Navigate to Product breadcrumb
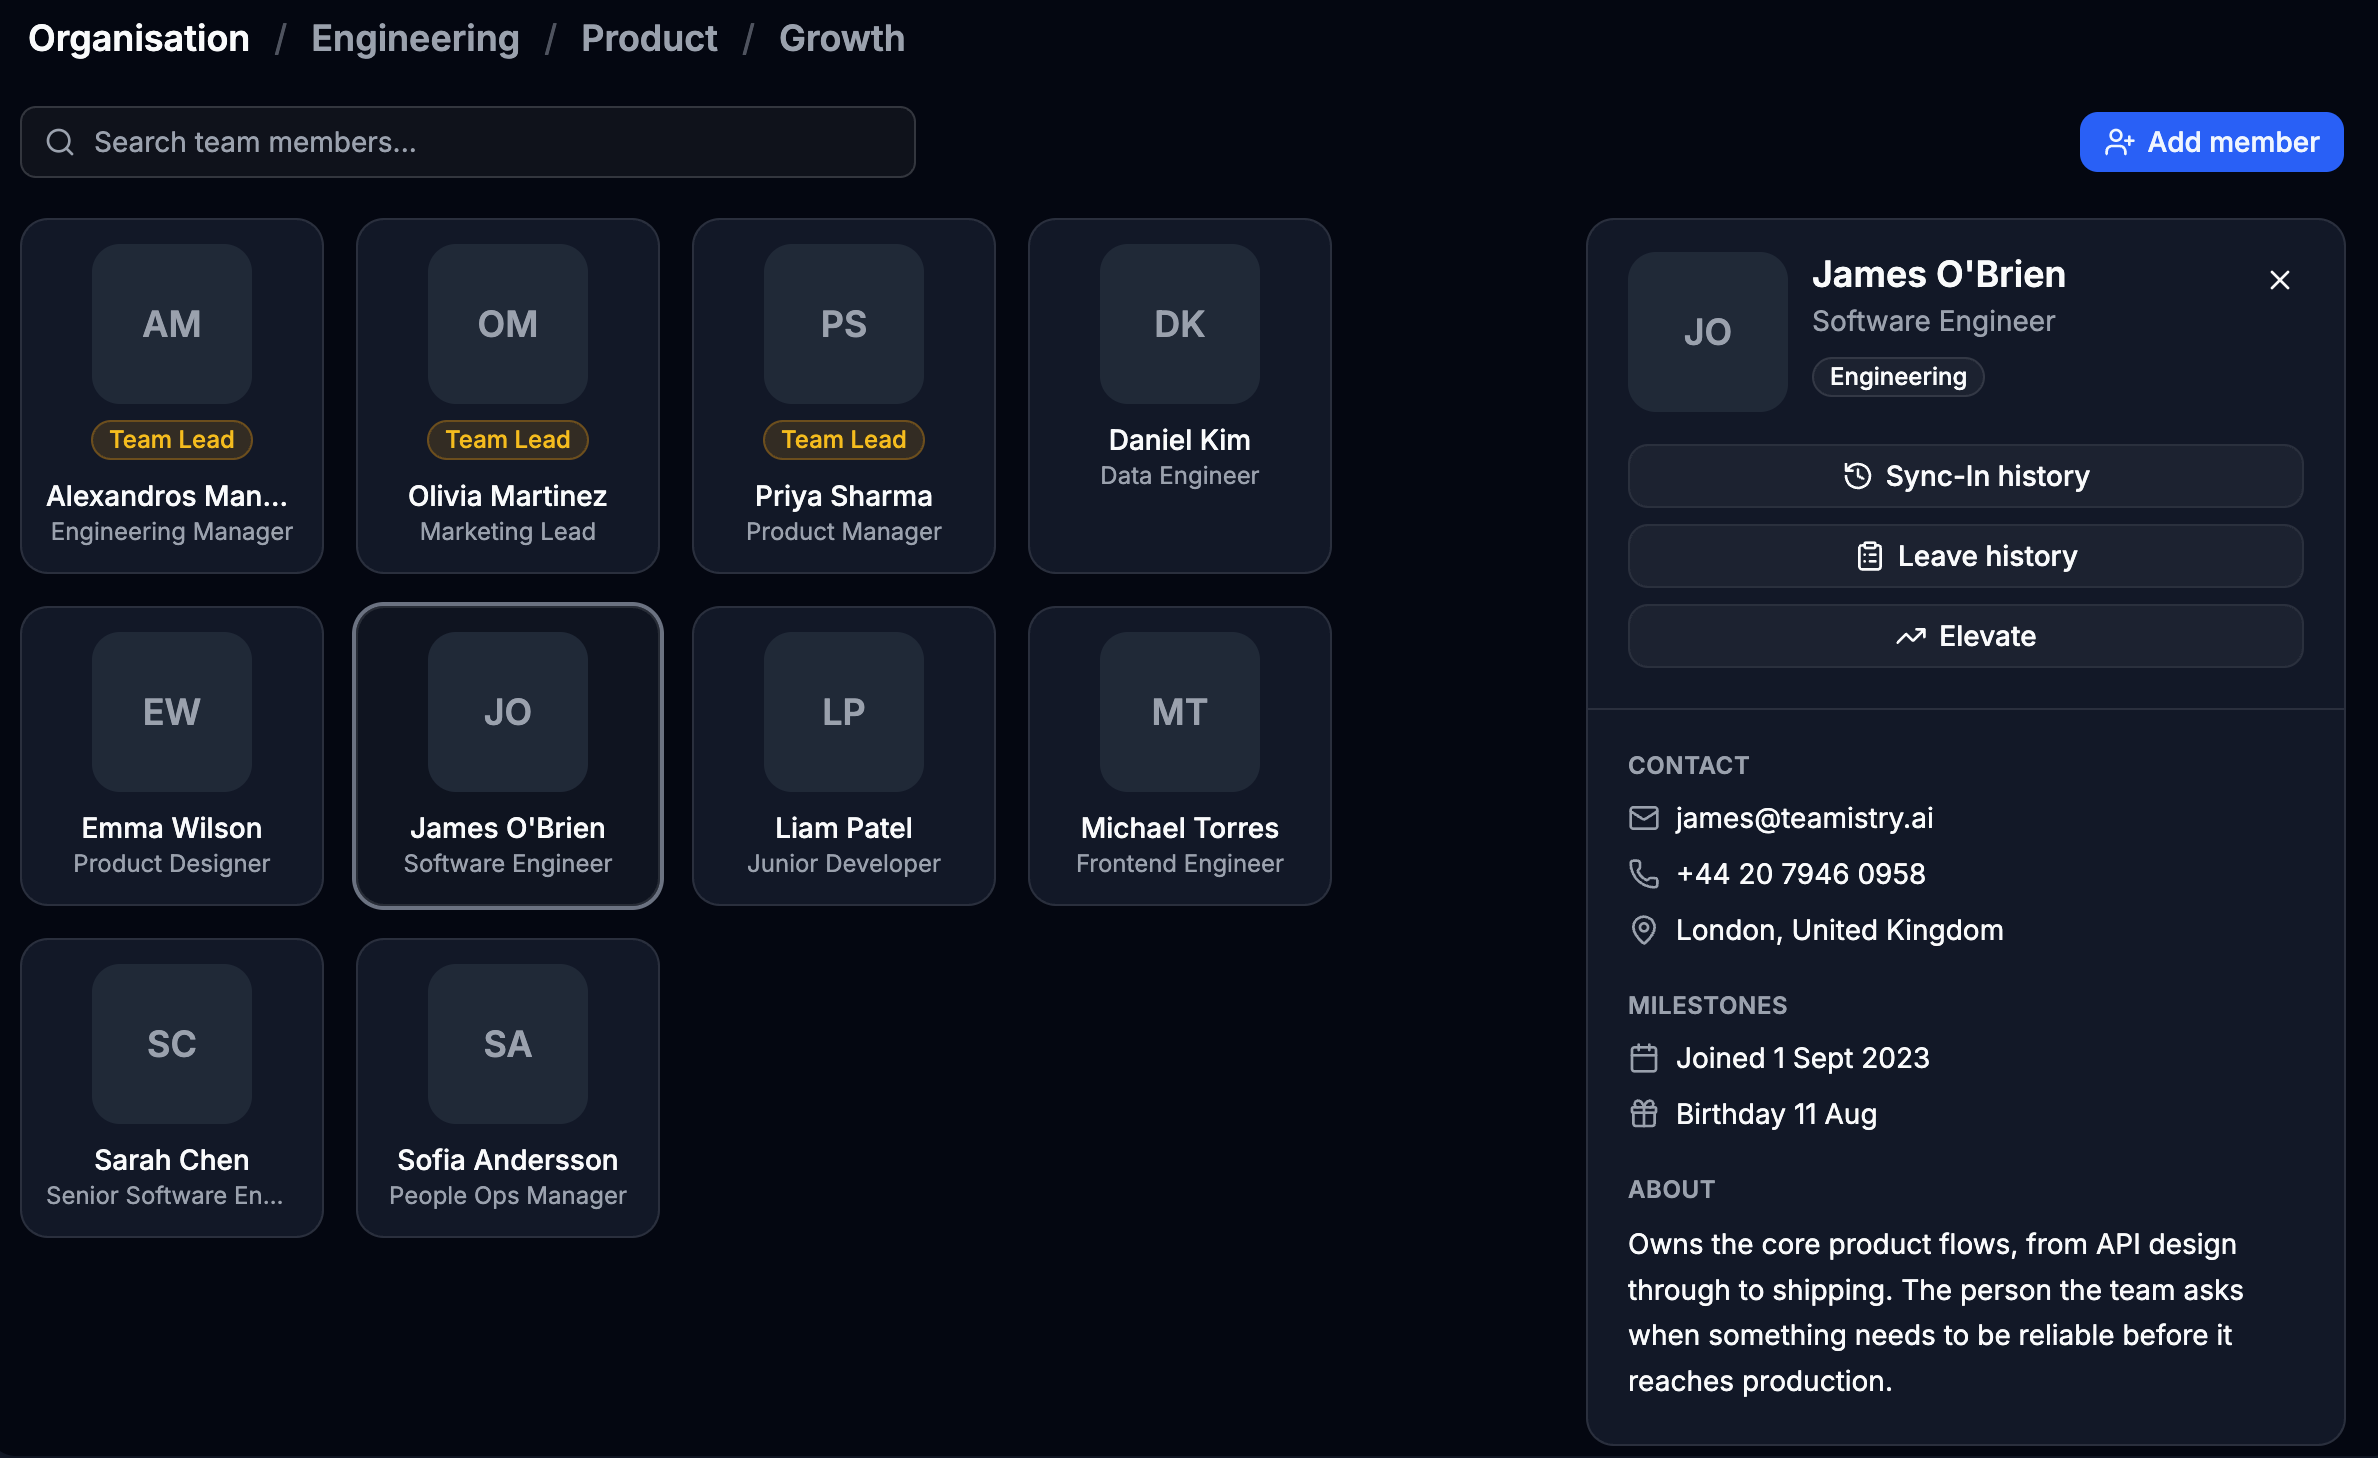The height and width of the screenshot is (1458, 2378). [649, 38]
